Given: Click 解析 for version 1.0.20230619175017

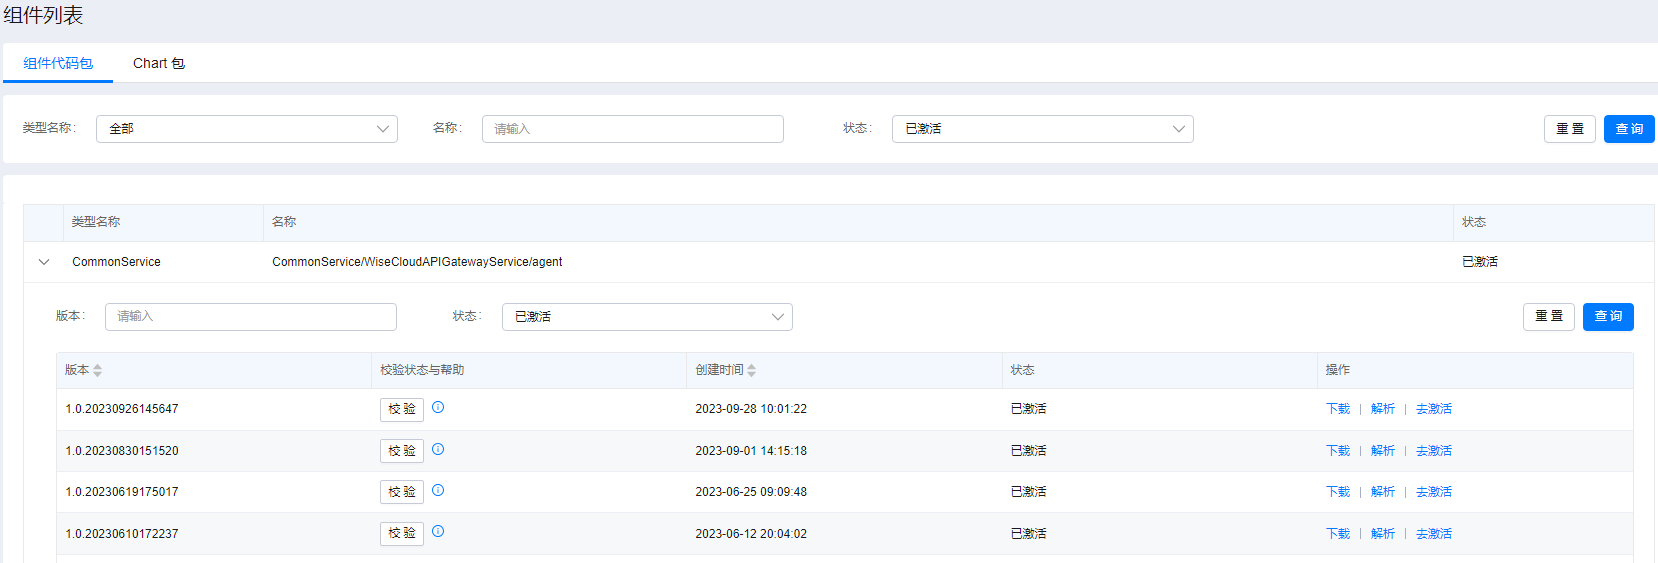Looking at the screenshot, I should click(x=1382, y=492).
